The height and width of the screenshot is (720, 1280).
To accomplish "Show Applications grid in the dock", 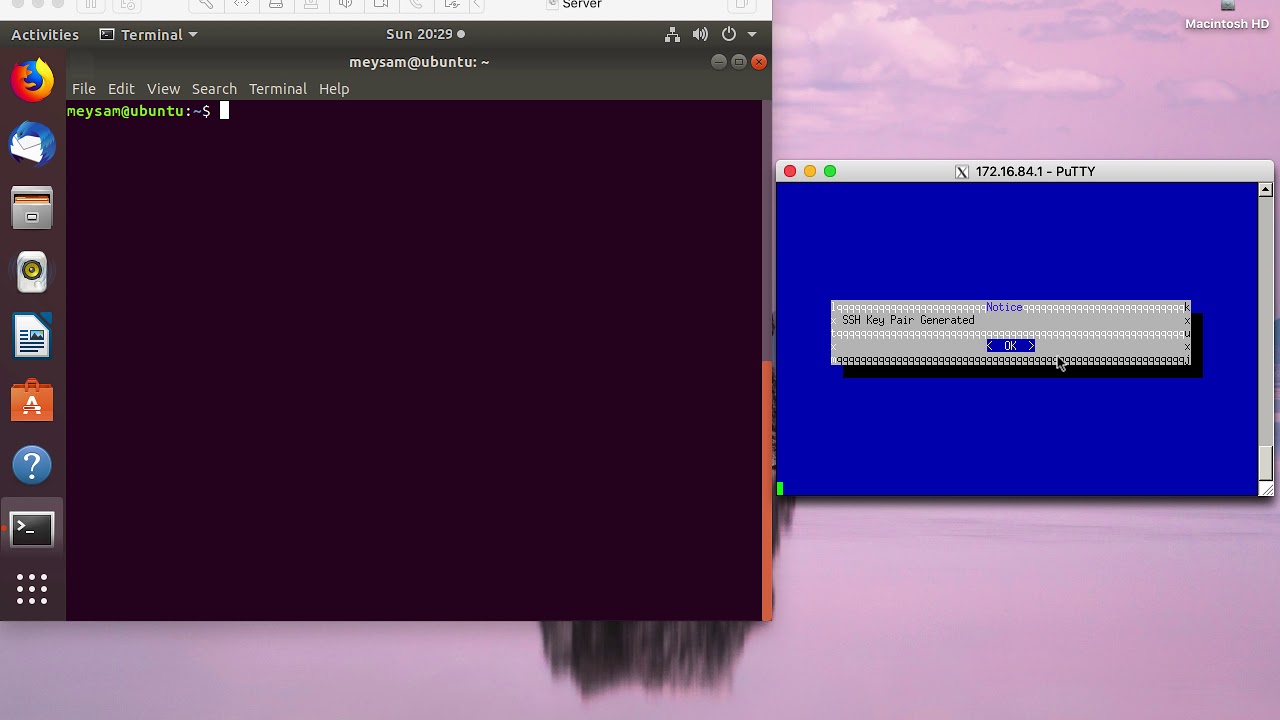I will (x=32, y=589).
